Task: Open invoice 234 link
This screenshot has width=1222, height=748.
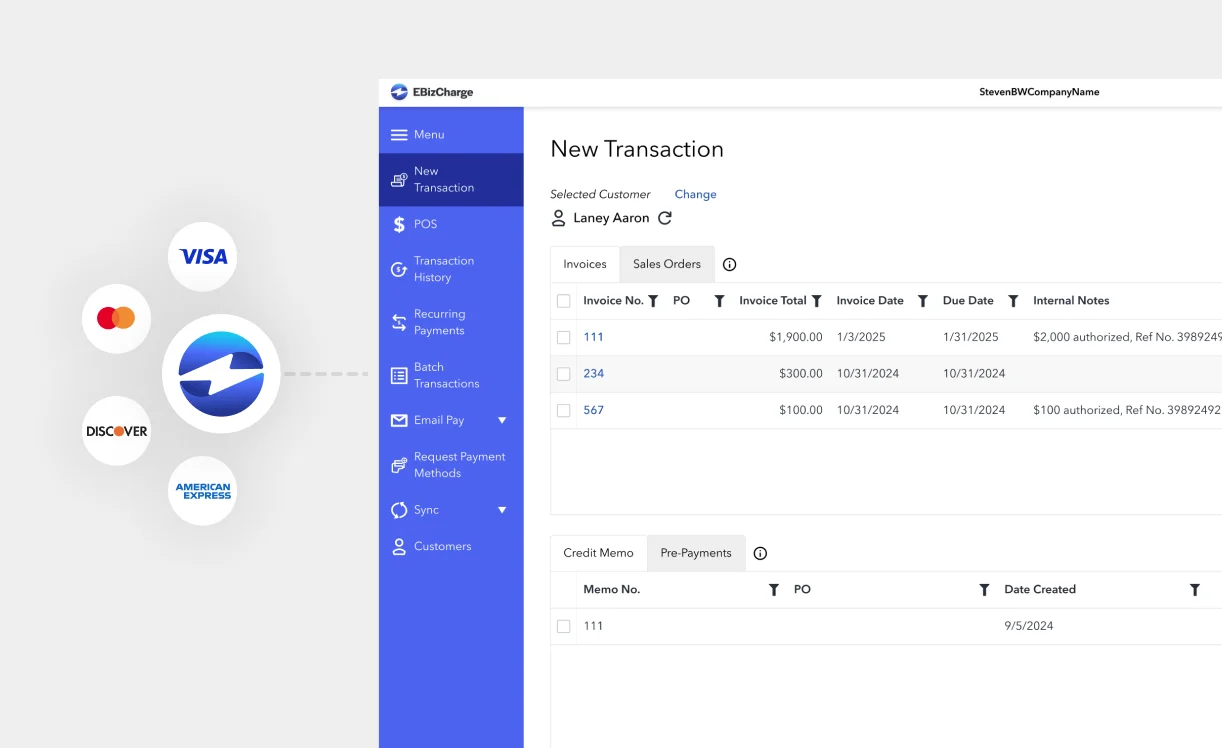Action: (594, 374)
